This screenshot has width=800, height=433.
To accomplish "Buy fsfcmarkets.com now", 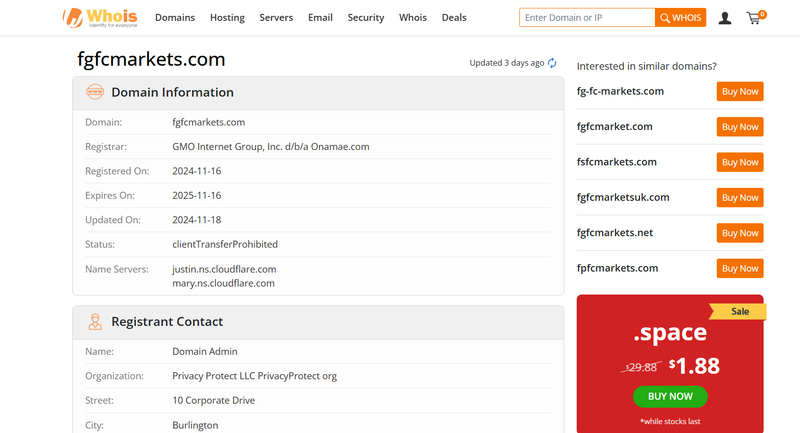I will point(740,162).
